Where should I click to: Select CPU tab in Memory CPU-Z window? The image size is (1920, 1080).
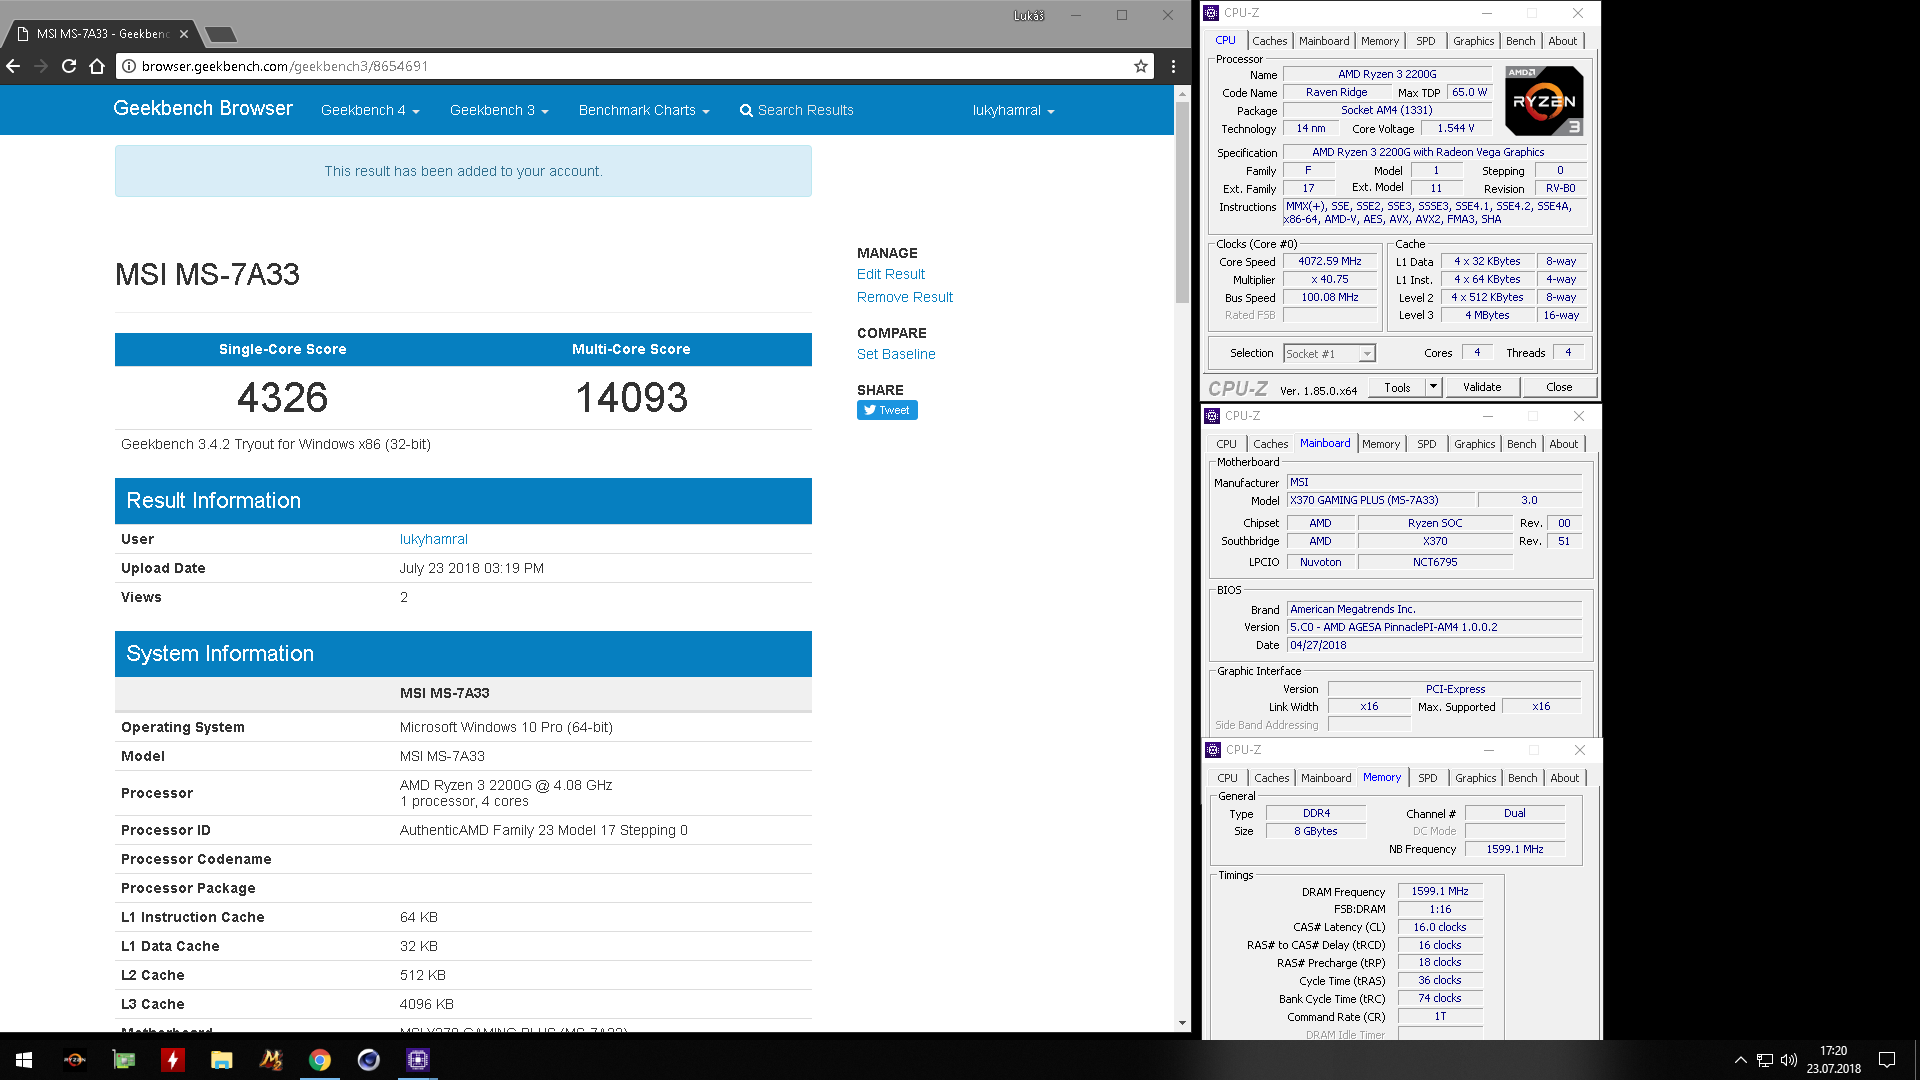pos(1227,778)
